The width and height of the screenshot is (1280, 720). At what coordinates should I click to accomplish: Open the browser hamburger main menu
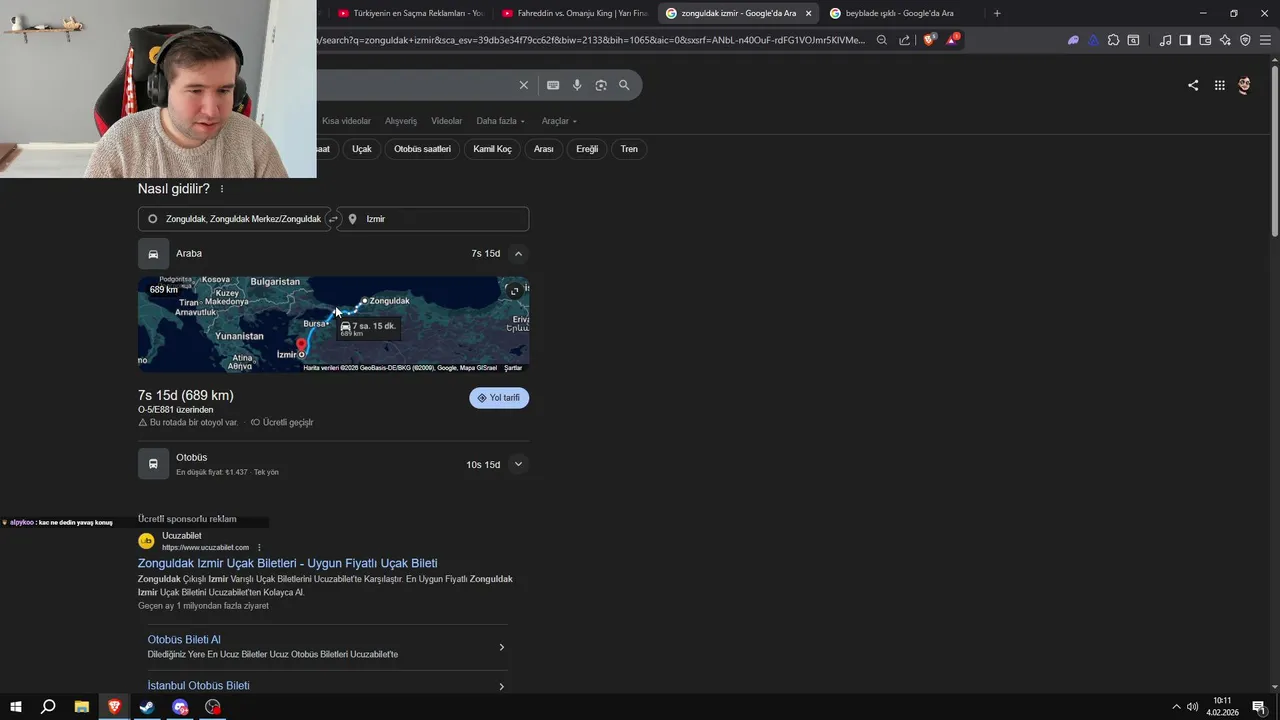(1265, 40)
